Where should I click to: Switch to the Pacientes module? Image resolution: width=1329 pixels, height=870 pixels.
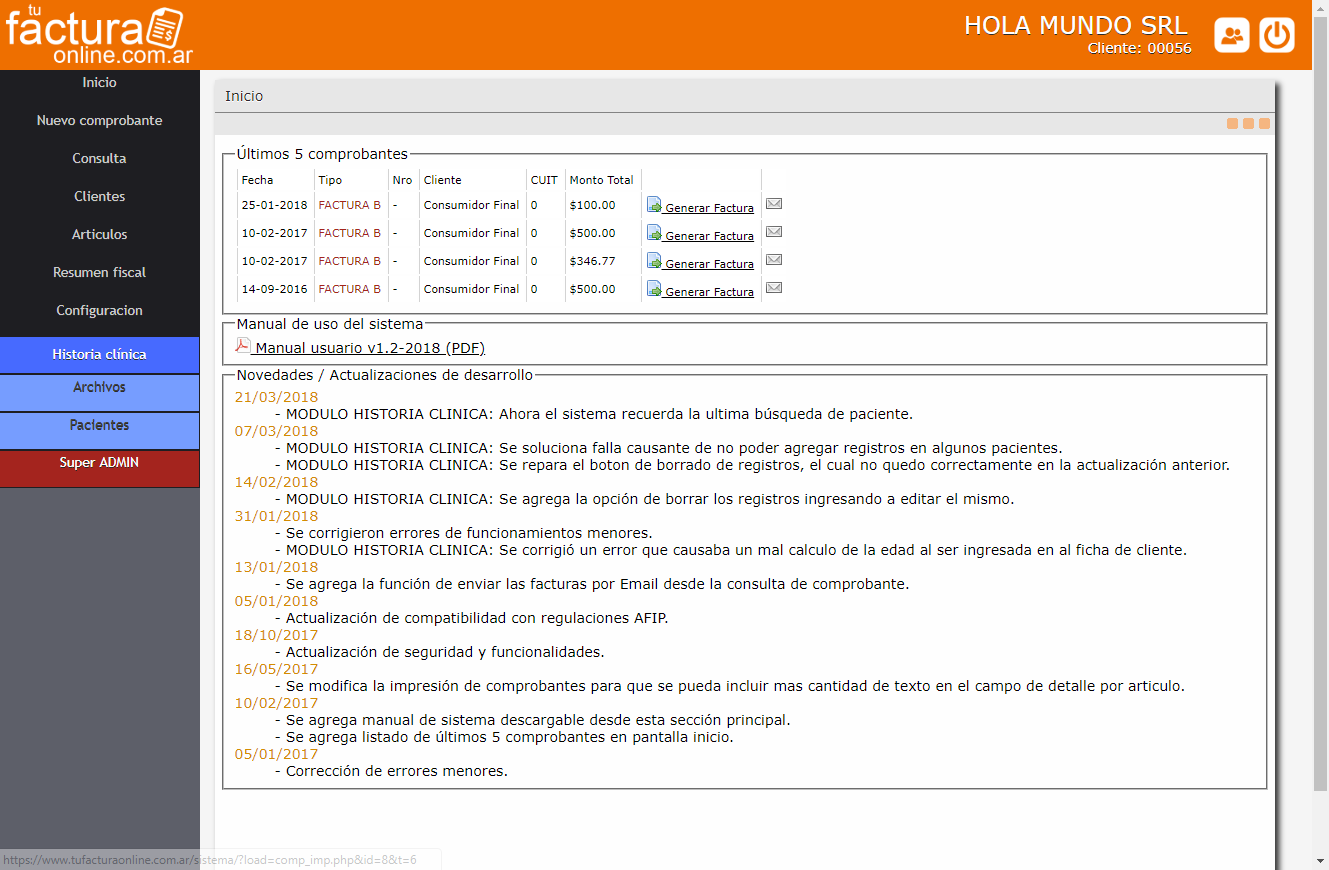point(99,424)
